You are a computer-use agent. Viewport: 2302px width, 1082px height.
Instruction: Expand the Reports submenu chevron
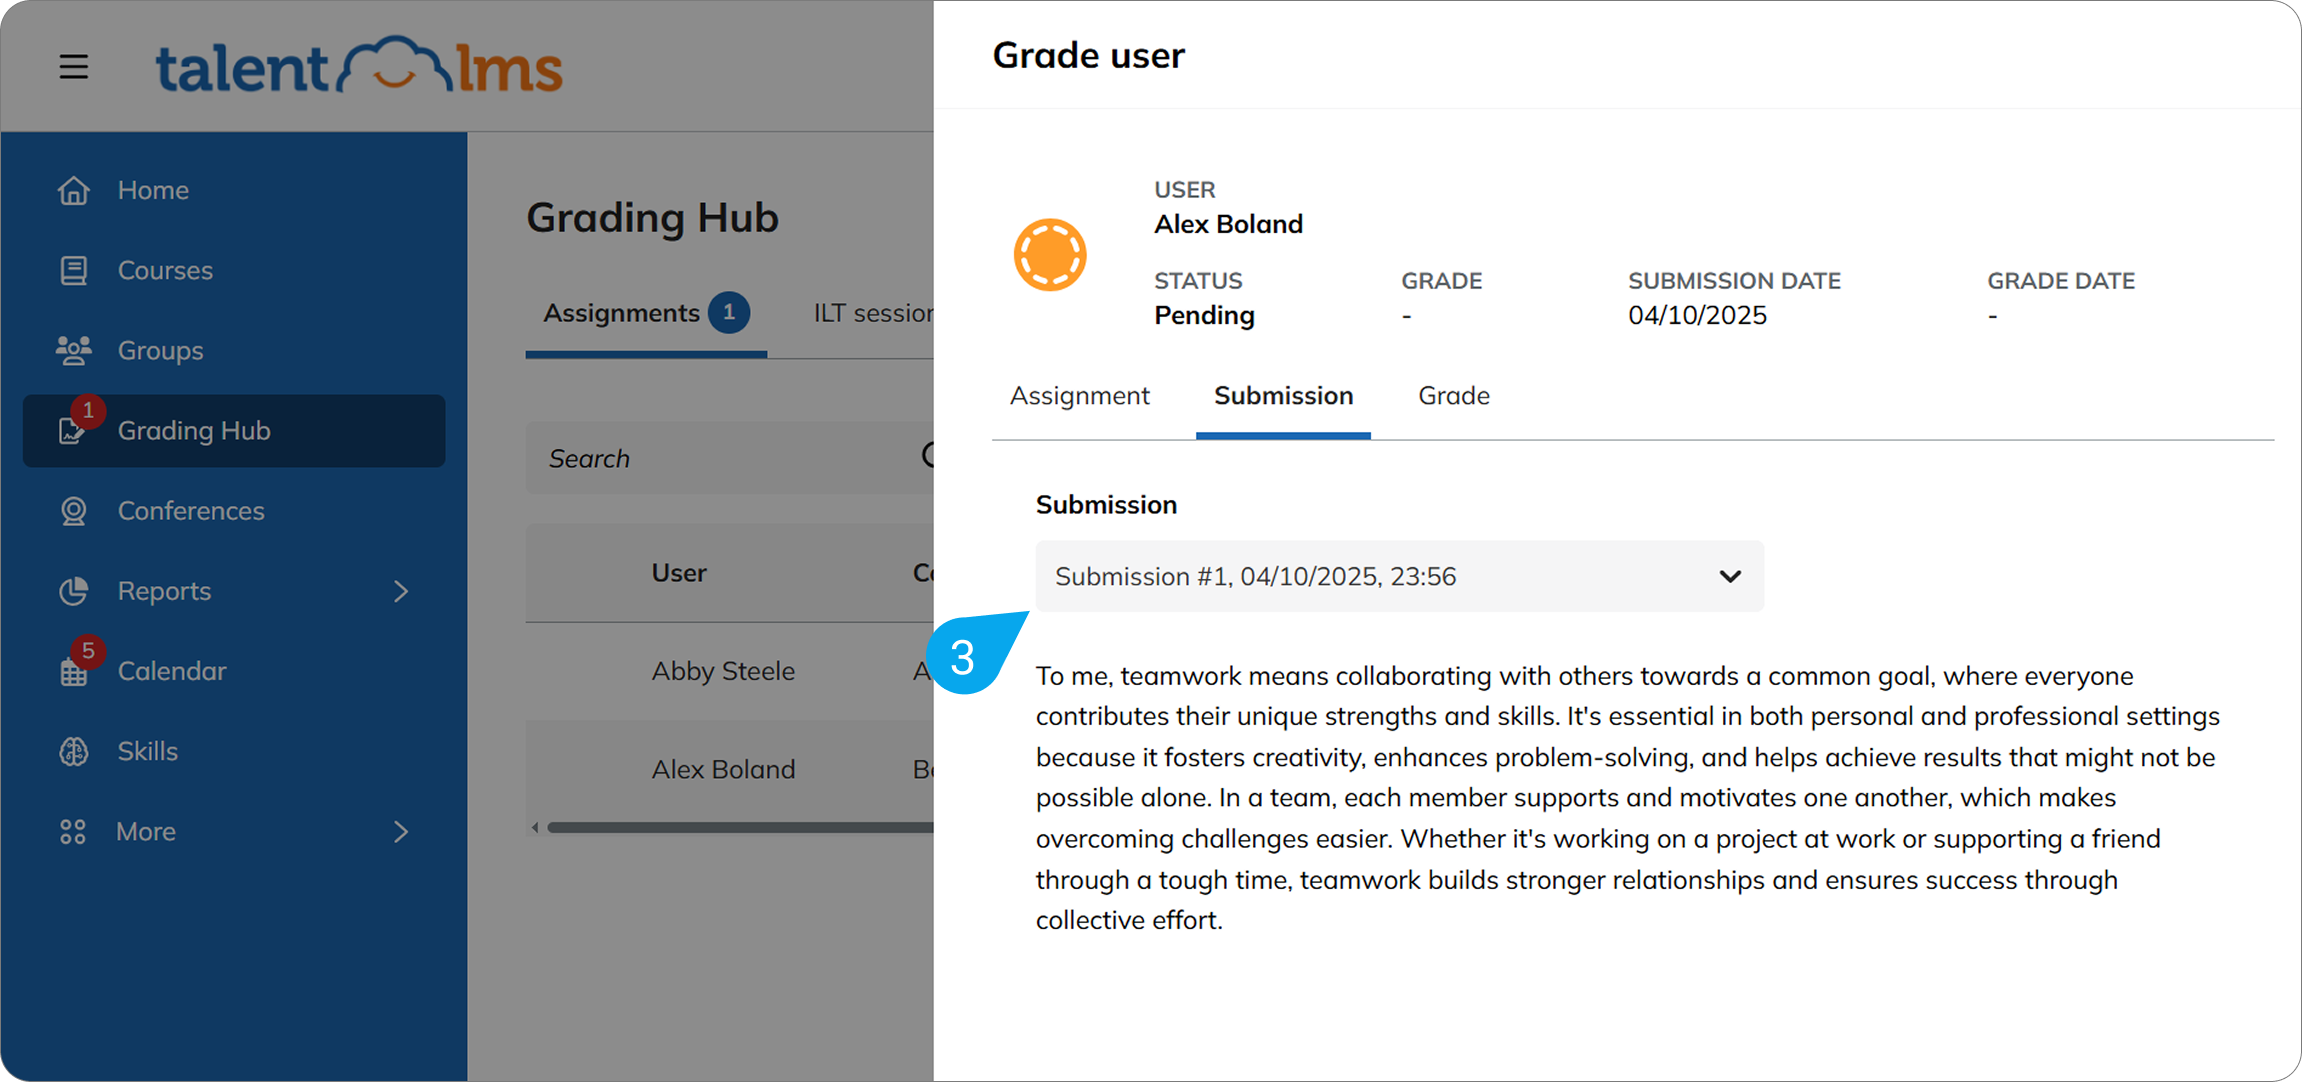(x=401, y=591)
